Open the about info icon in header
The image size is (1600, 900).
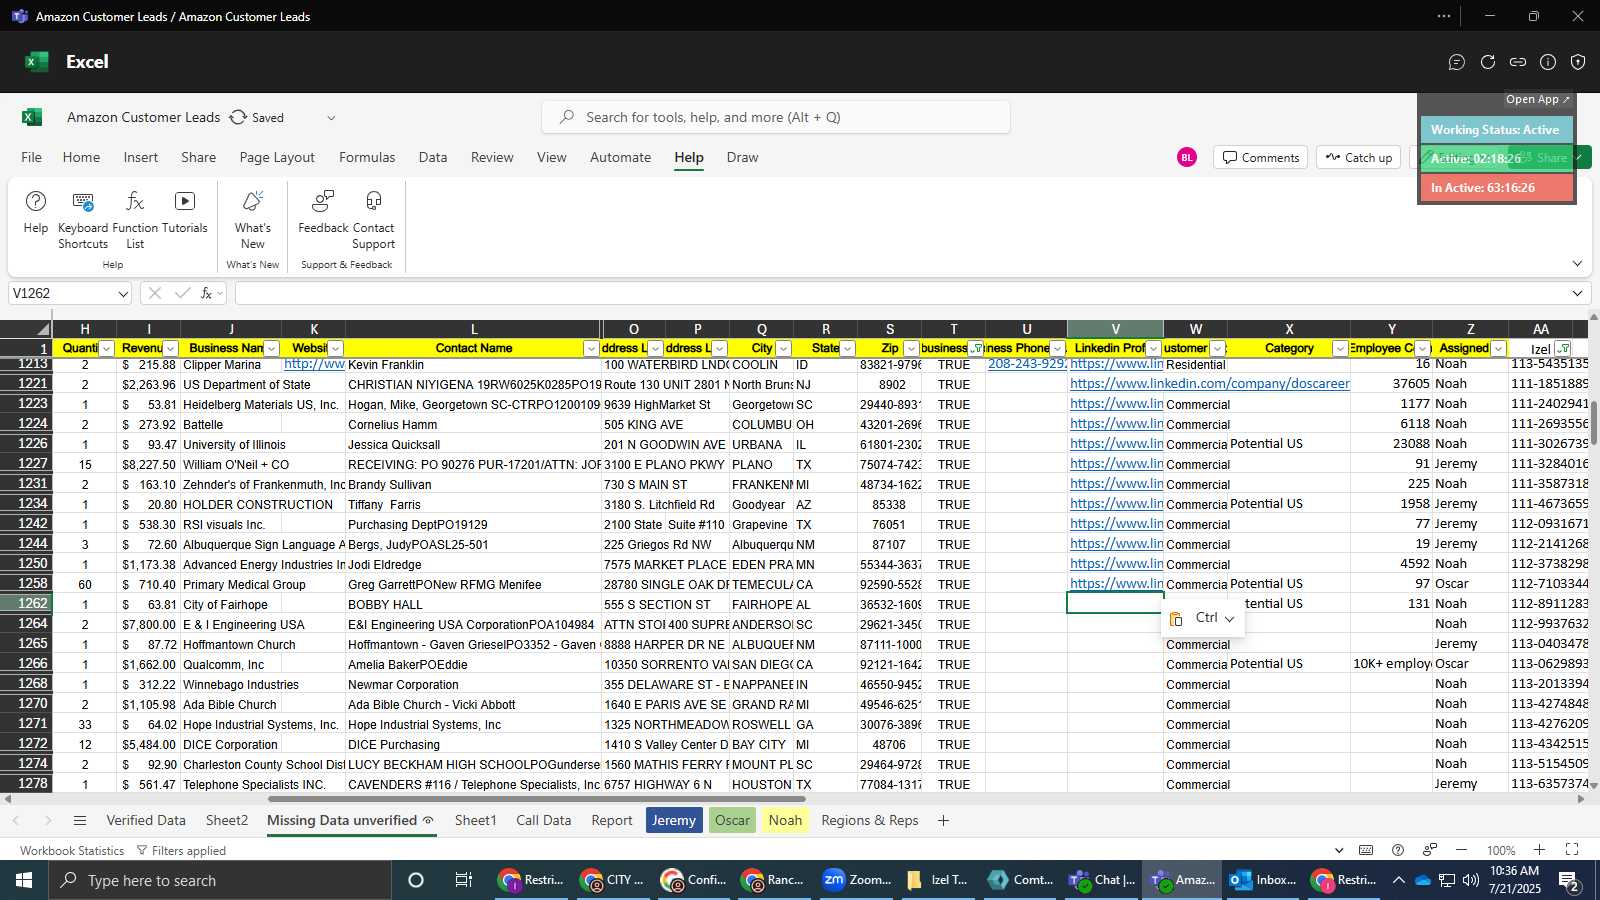pos(1548,62)
